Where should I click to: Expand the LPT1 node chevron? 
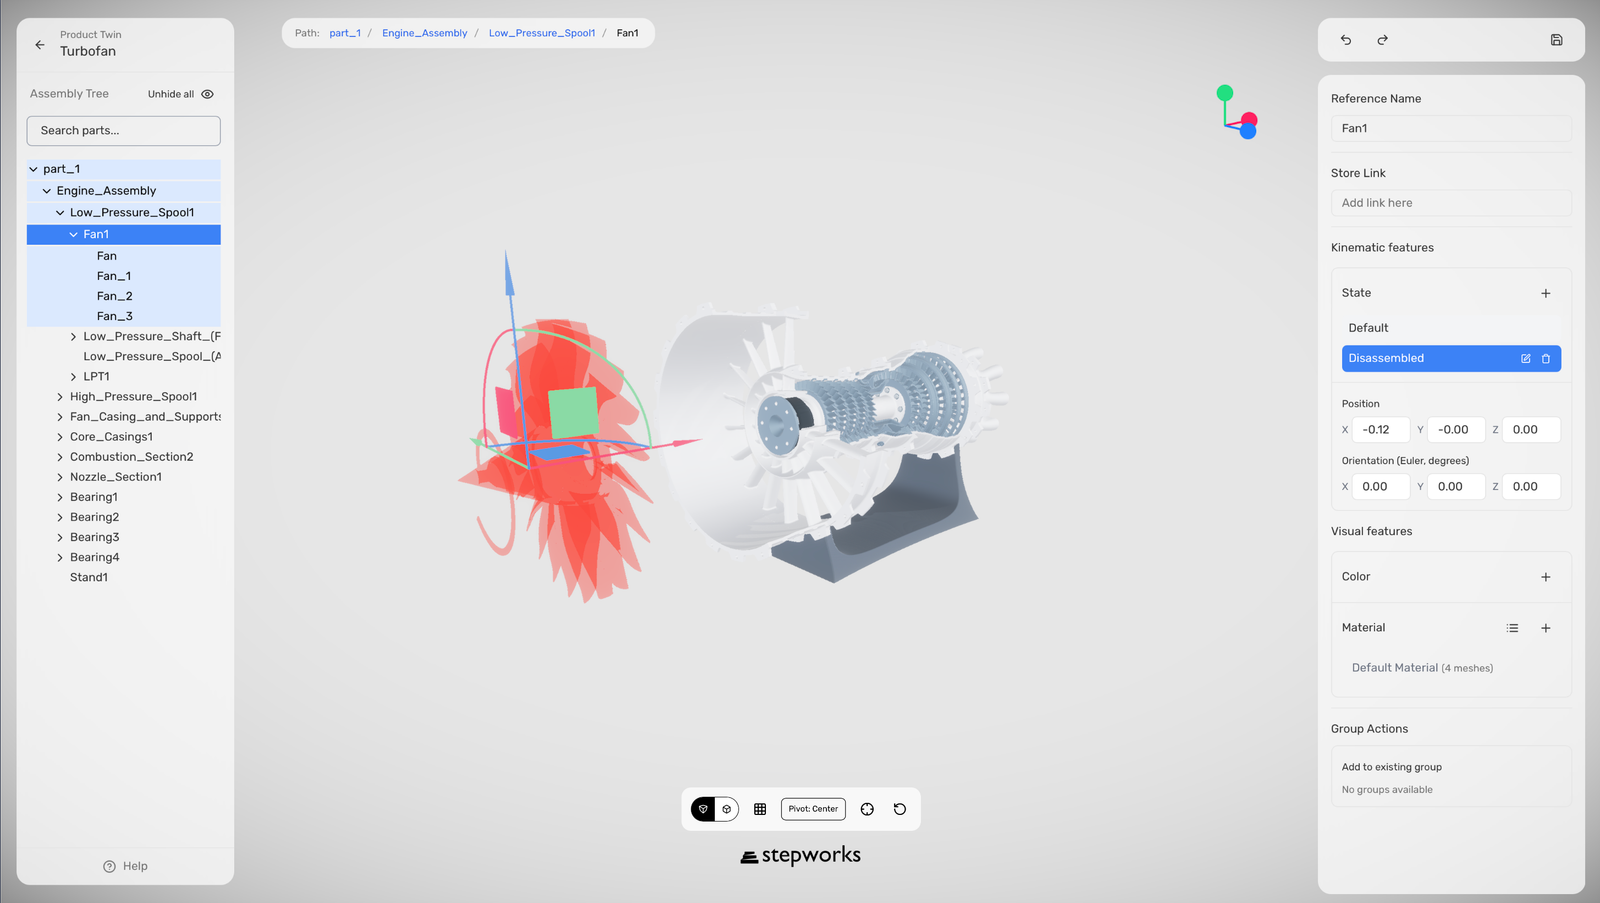click(x=73, y=377)
